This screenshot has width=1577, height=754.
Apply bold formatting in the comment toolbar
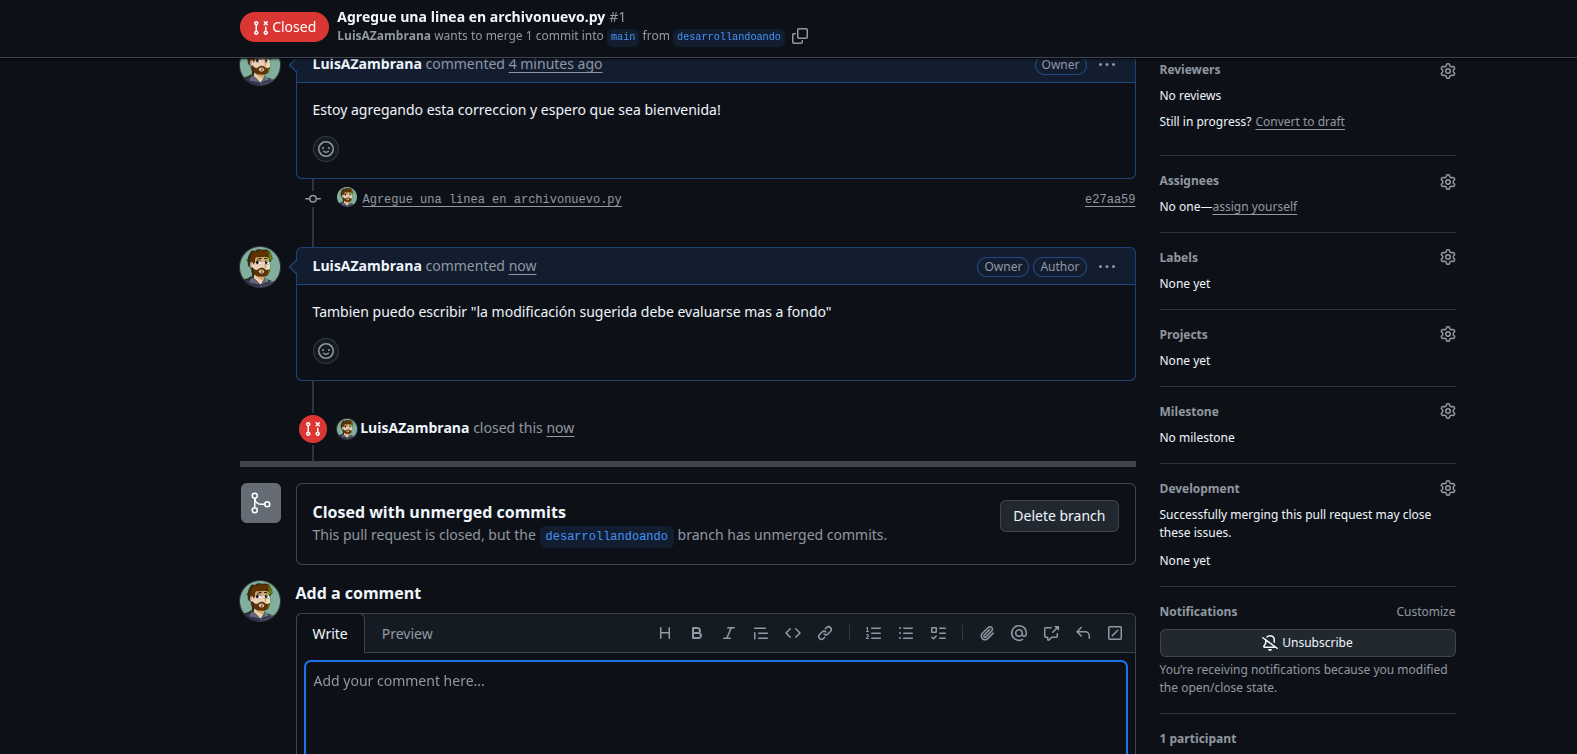tap(697, 633)
